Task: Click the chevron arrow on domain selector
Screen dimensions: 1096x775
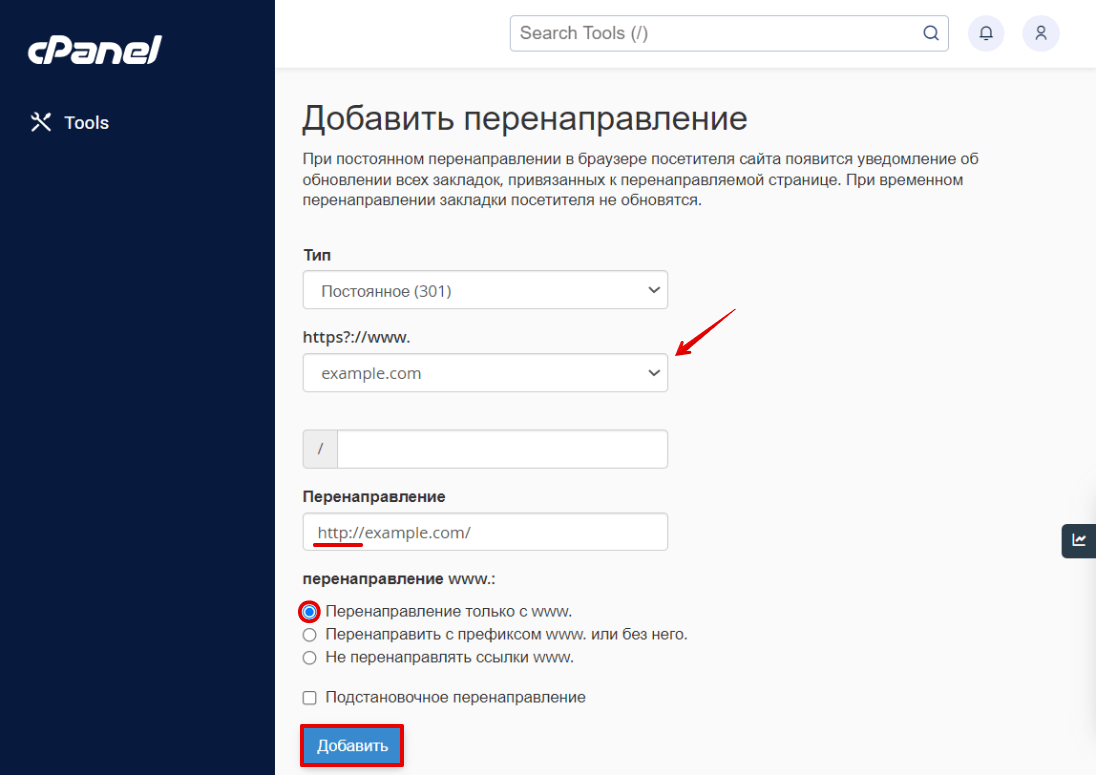Action: coord(654,373)
